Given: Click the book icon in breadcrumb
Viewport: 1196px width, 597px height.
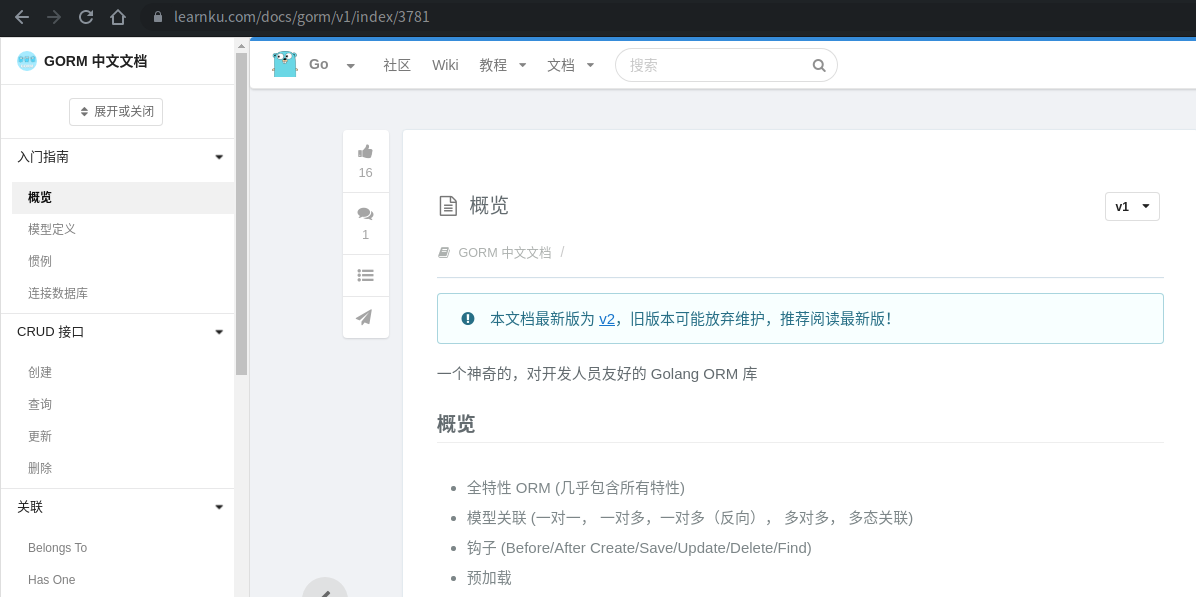Looking at the screenshot, I should (x=444, y=252).
